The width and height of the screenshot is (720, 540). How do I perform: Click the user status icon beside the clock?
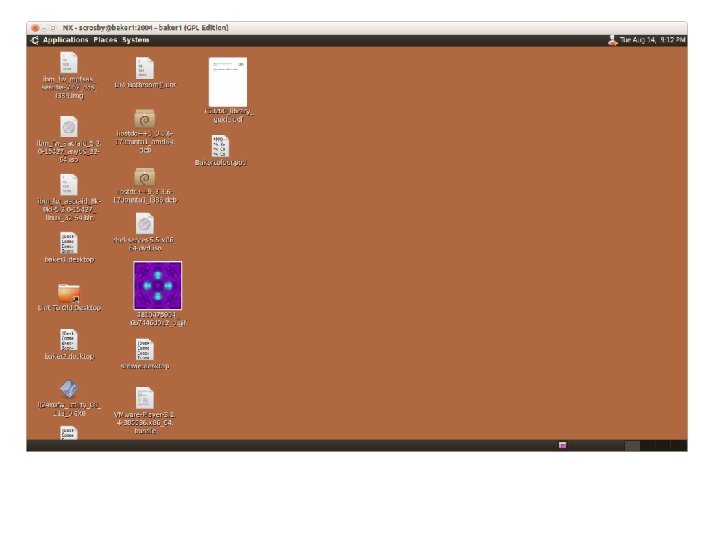pyautogui.click(x=613, y=40)
